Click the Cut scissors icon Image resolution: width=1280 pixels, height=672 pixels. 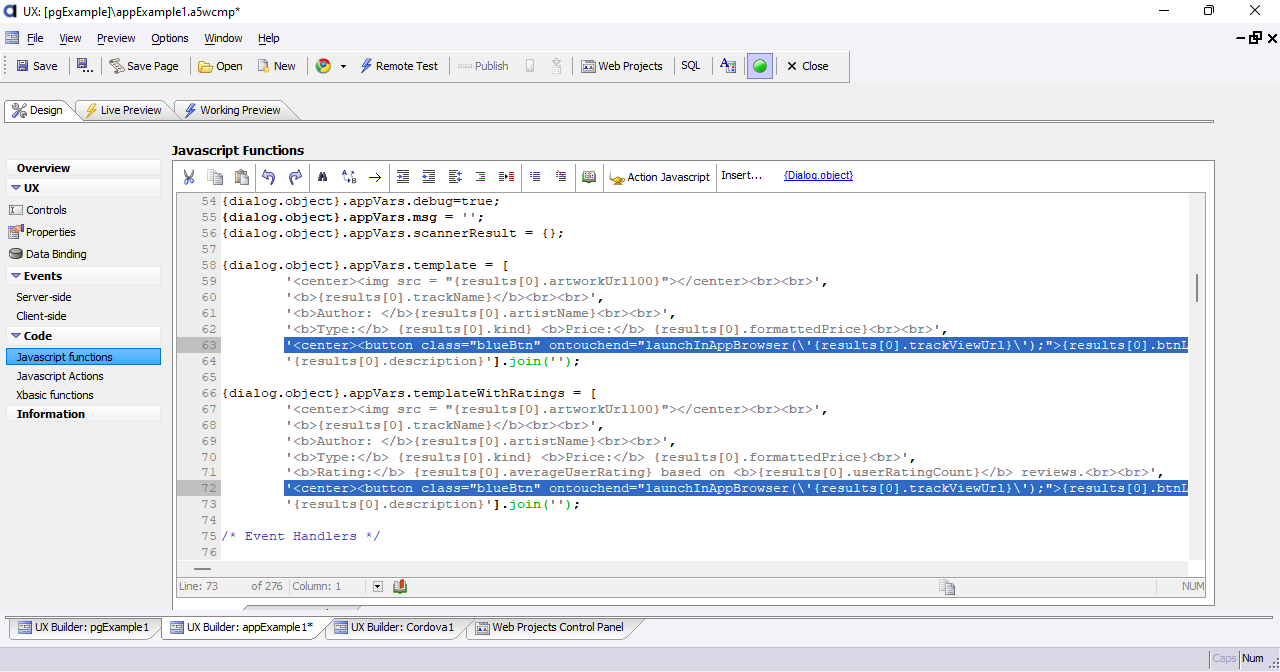pos(188,176)
